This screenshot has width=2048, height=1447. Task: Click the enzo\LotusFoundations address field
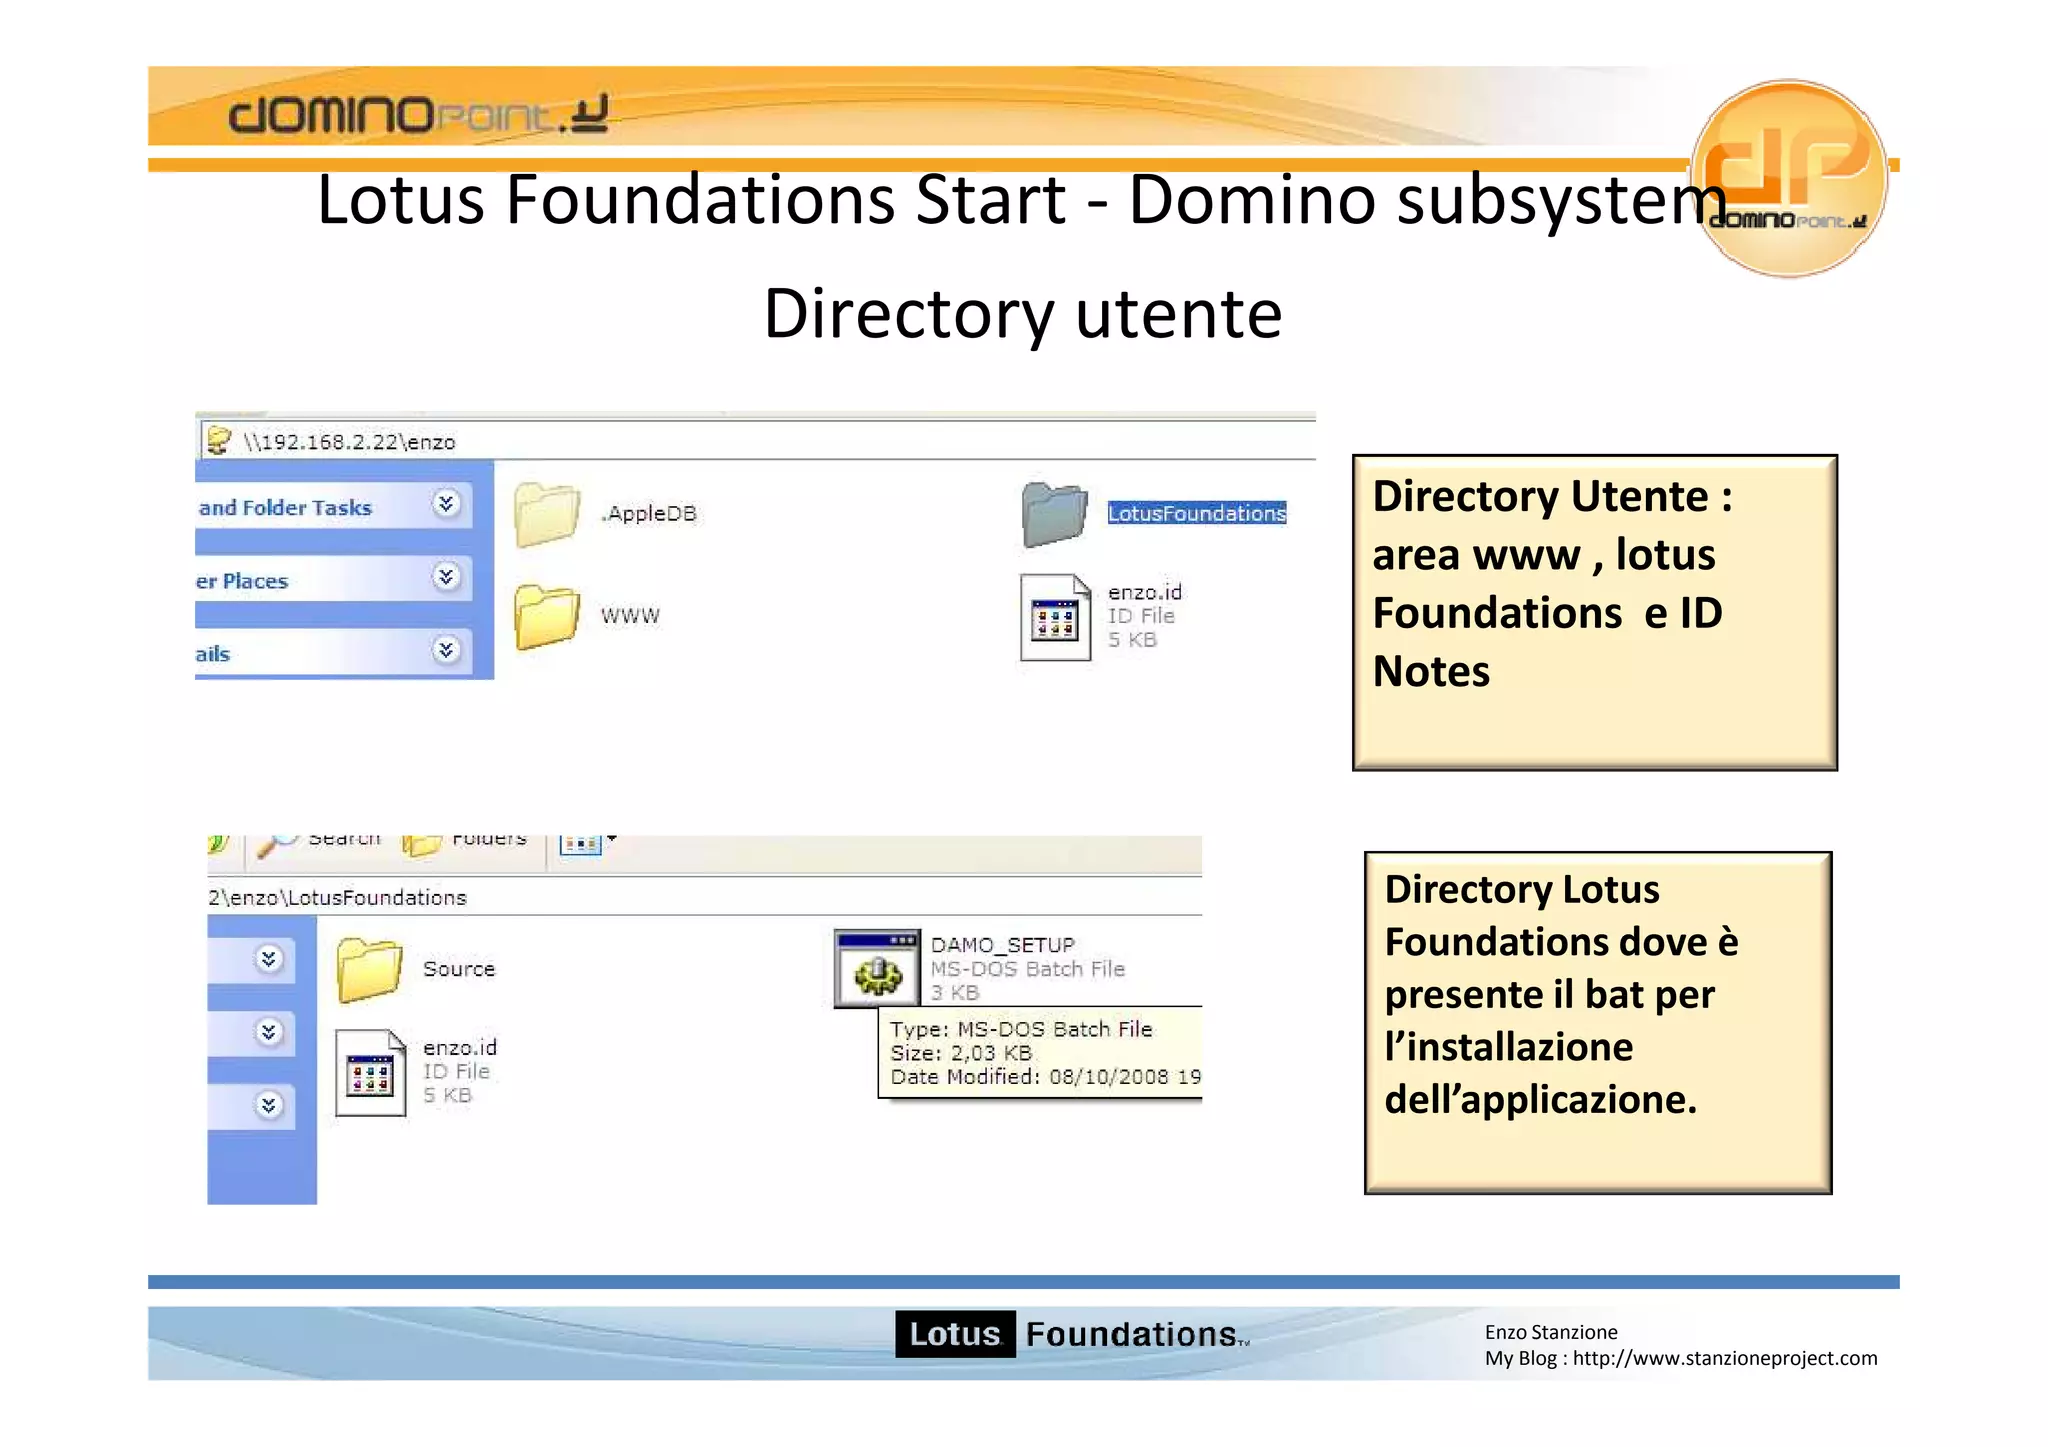pos(704,897)
